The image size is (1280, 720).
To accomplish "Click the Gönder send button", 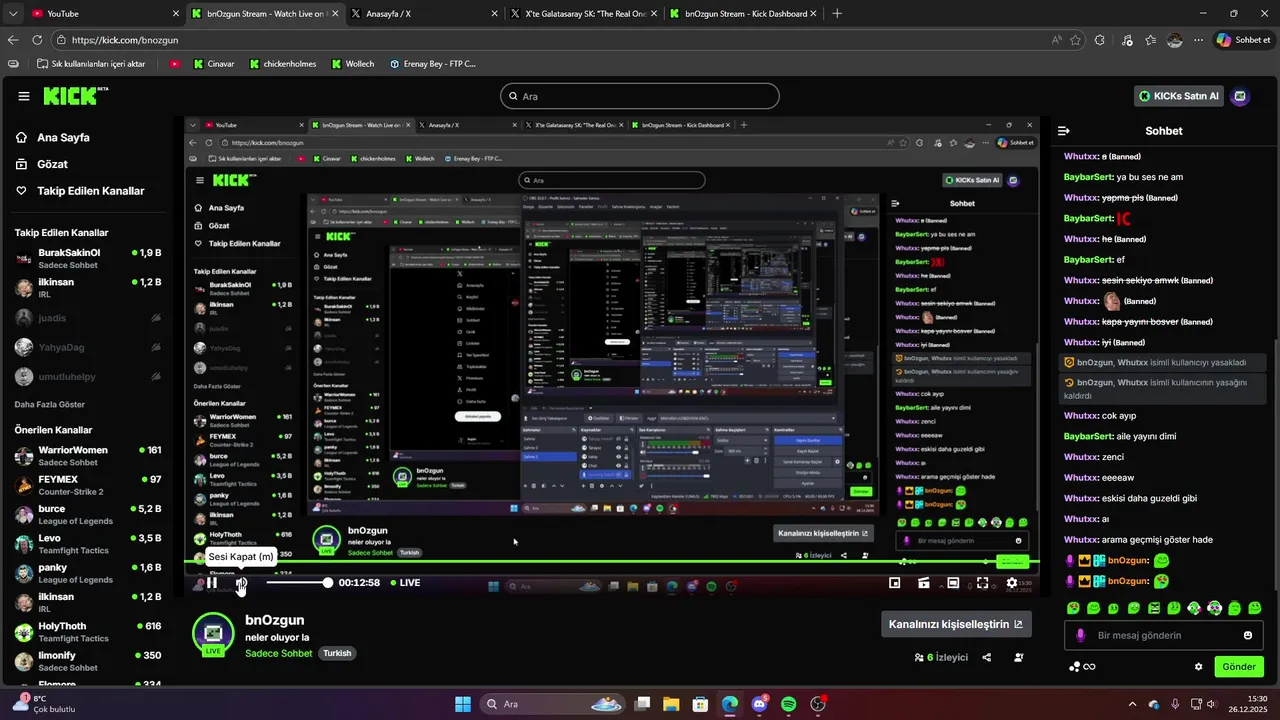I will pos(1239,666).
